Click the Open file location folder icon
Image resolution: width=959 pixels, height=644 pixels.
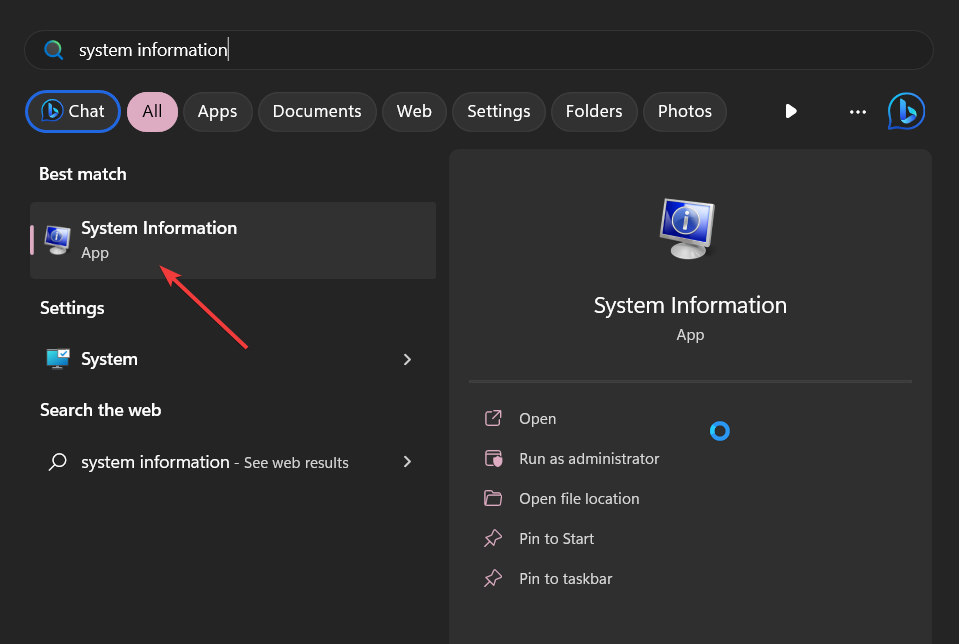coord(493,499)
